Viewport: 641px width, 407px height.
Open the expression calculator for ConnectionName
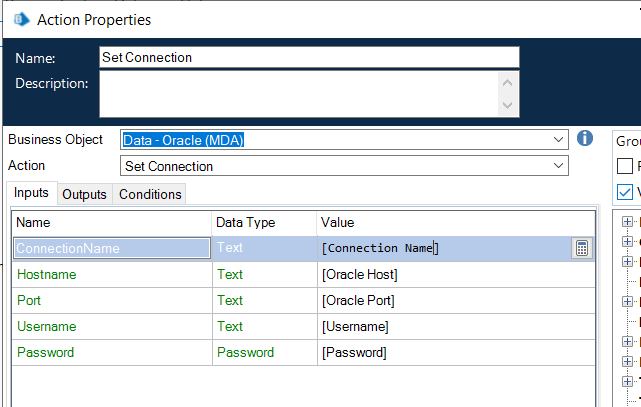click(x=581, y=249)
